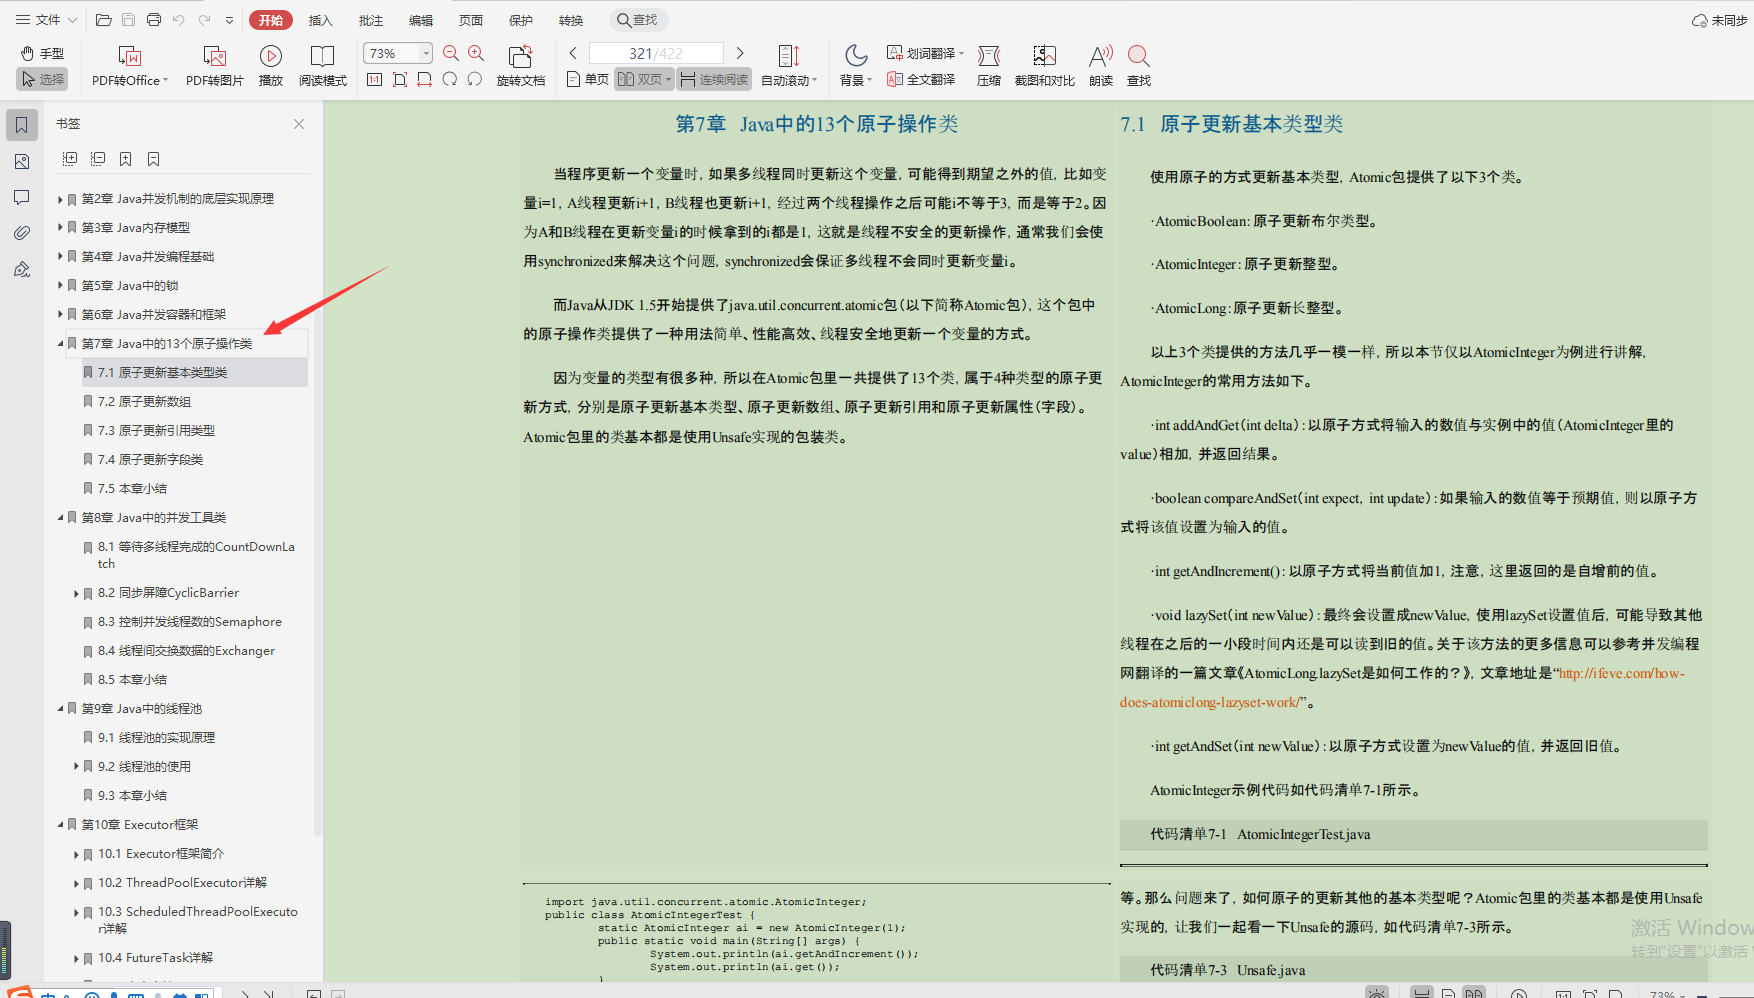Close the 书签 bookmarks panel
1754x998 pixels.
click(299, 124)
